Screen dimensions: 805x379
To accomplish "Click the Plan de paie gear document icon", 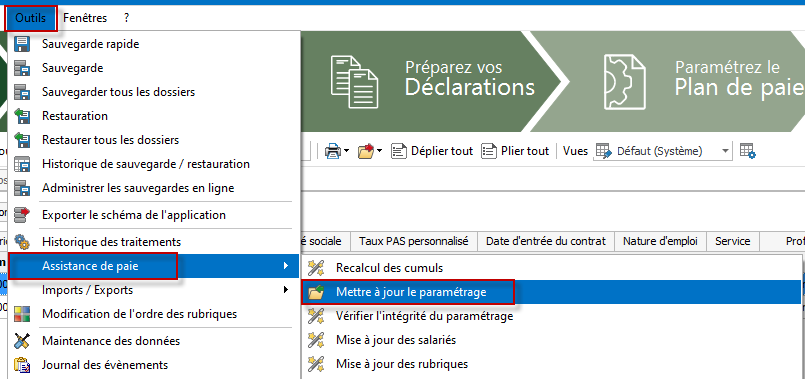I will [x=624, y=82].
